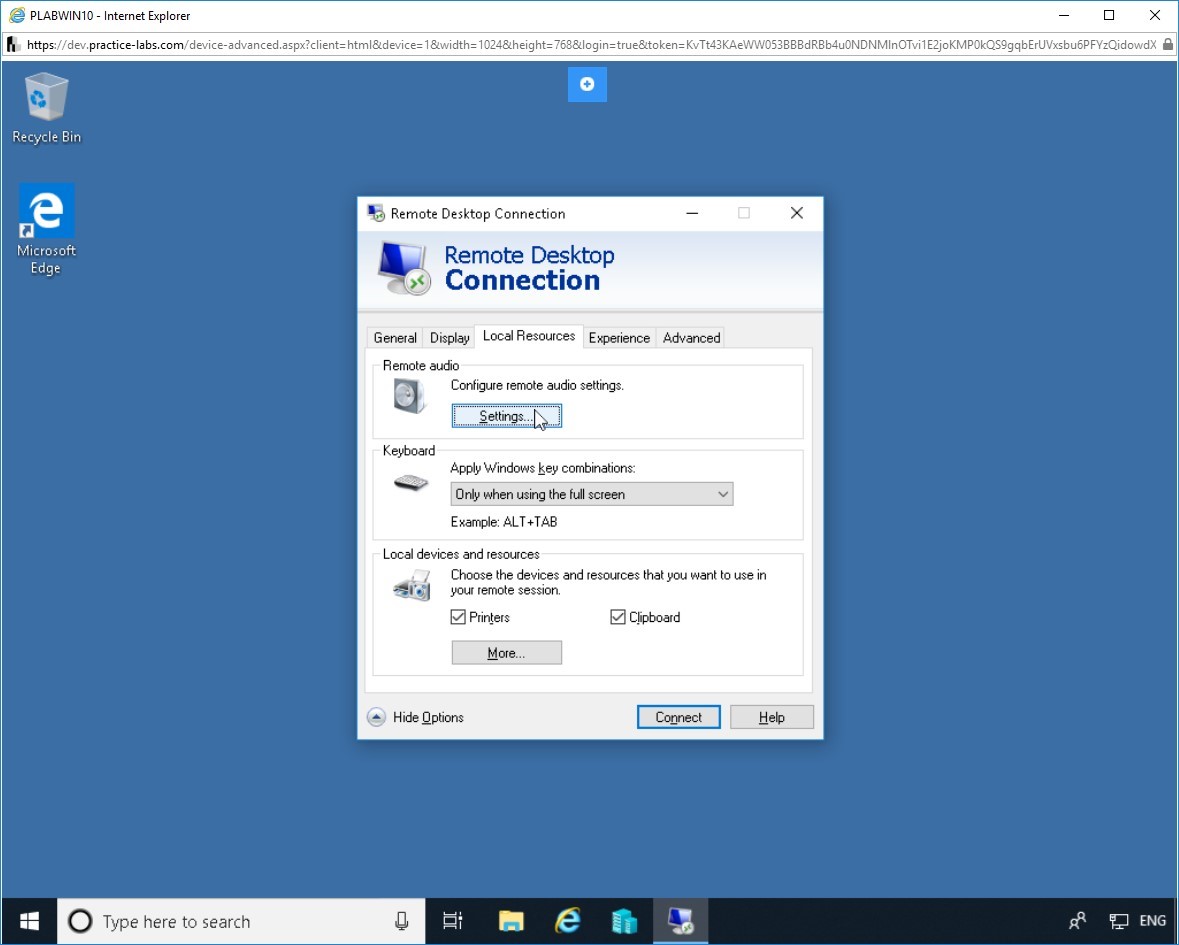
Task: Select Remote Desktop Connection taskbar icon
Action: [x=680, y=921]
